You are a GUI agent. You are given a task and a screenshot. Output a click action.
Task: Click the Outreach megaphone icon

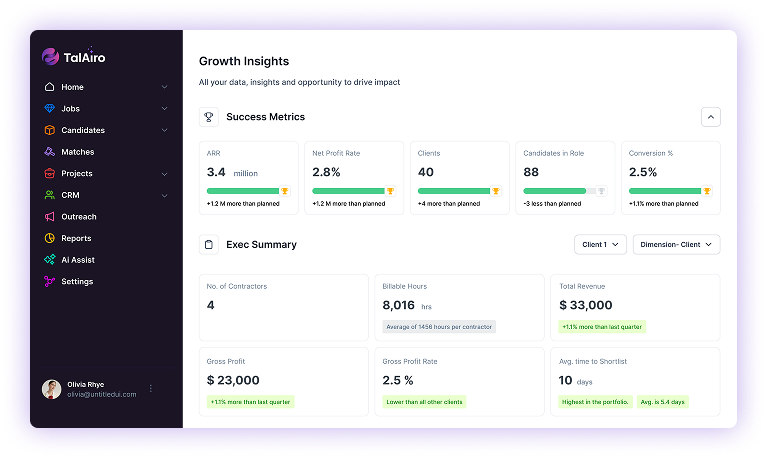[50, 217]
